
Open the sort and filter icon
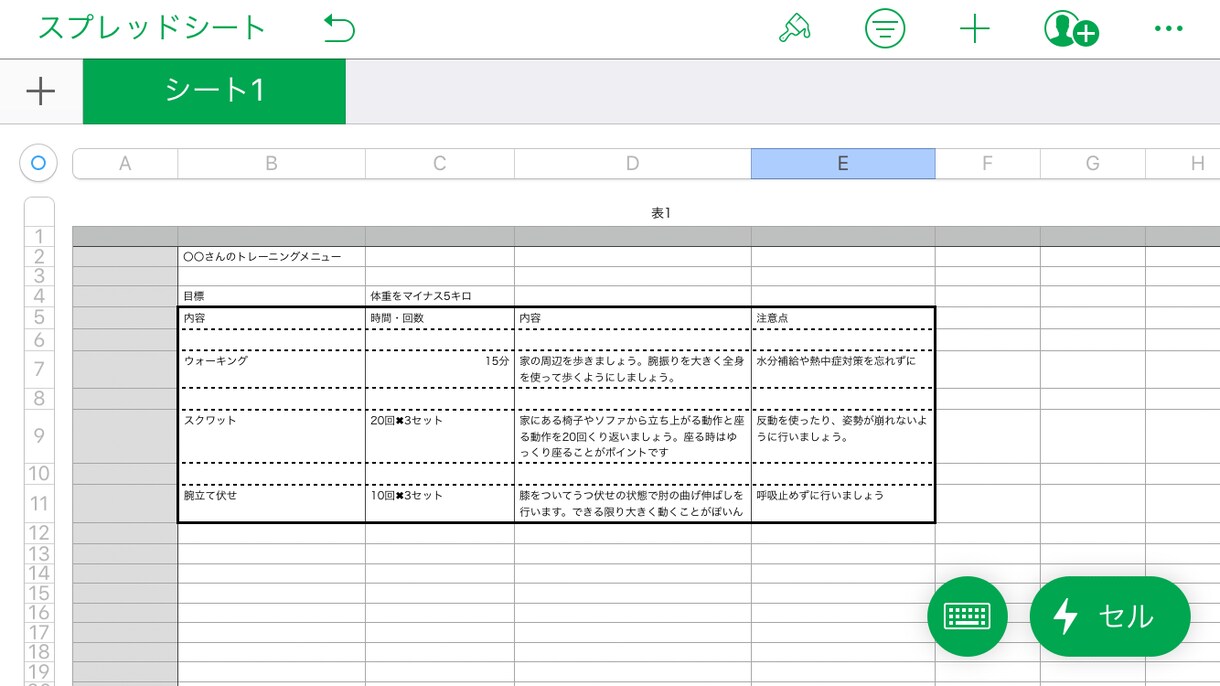click(884, 29)
